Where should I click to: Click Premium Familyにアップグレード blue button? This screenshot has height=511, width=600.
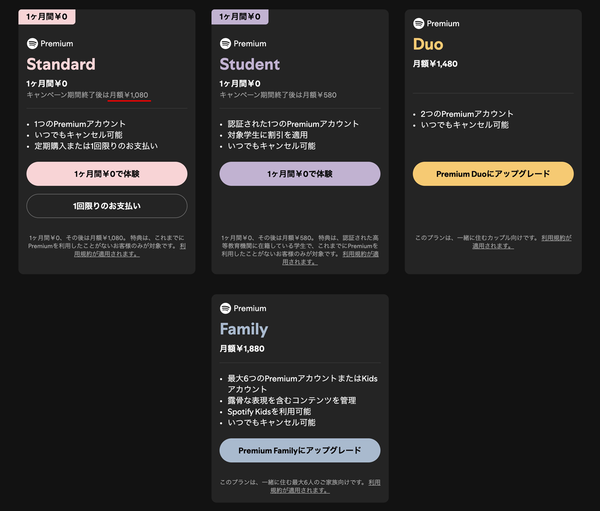click(x=300, y=451)
